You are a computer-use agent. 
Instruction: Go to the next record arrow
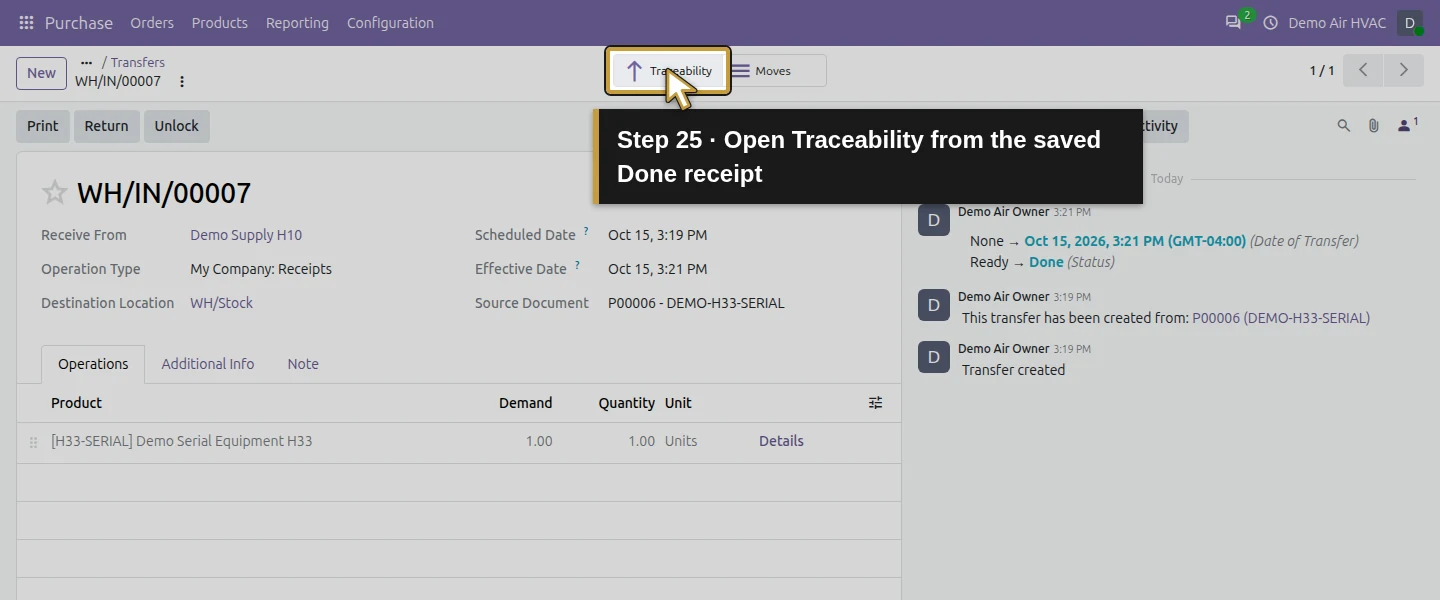coord(1403,70)
